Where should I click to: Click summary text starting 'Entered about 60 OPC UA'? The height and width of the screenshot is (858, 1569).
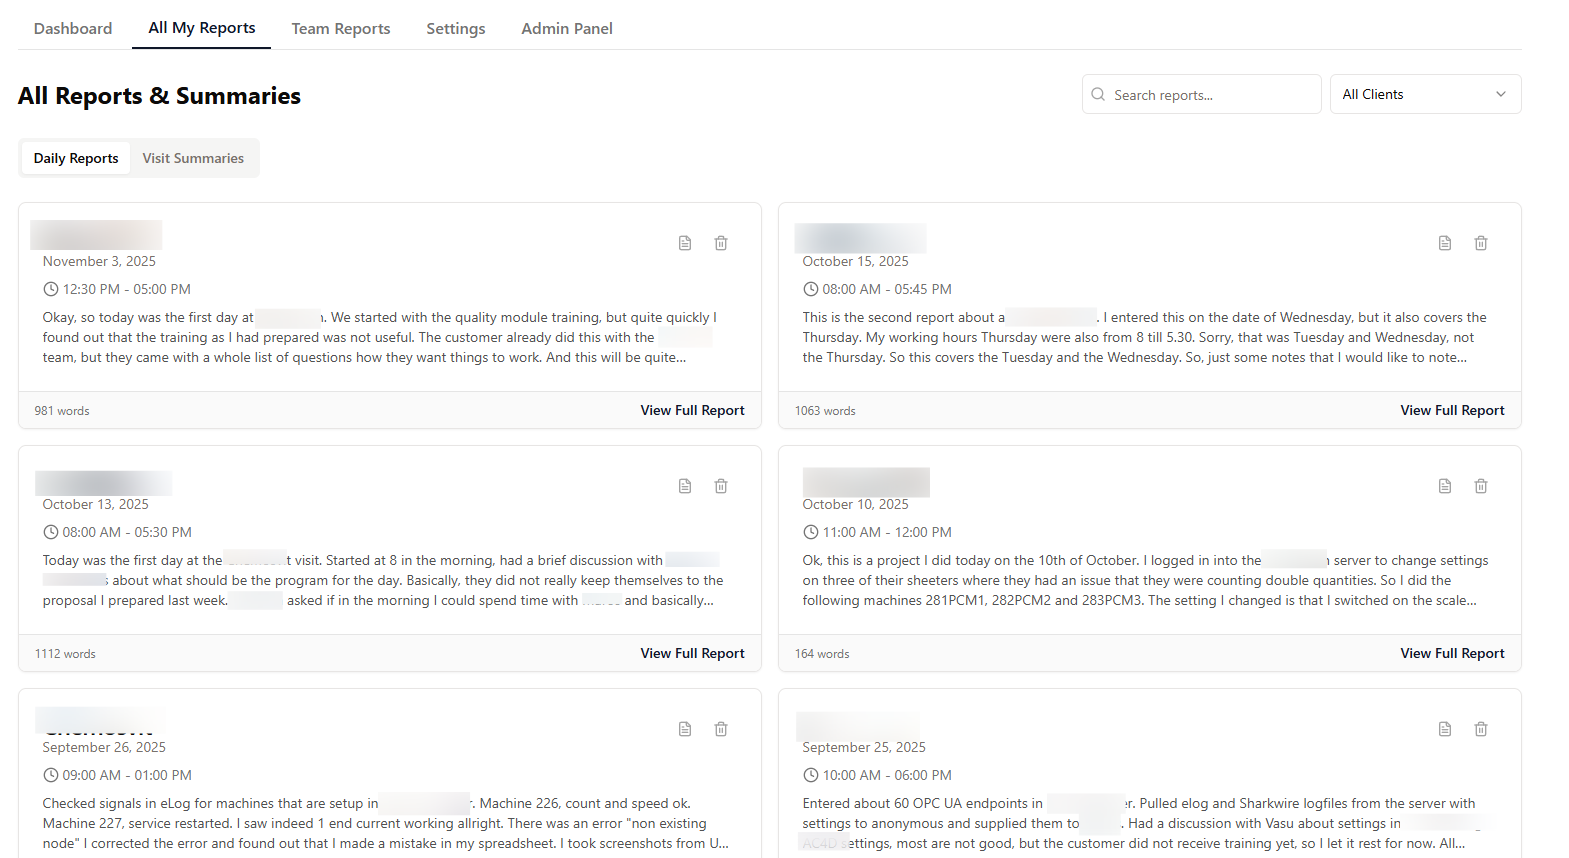point(1140,823)
